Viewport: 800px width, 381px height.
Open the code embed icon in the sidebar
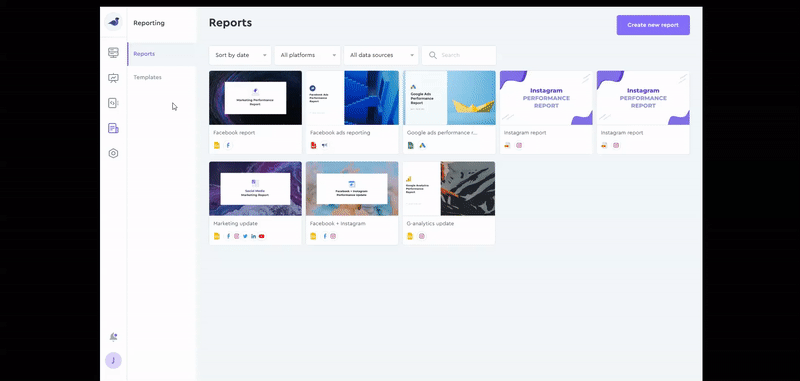(113, 103)
